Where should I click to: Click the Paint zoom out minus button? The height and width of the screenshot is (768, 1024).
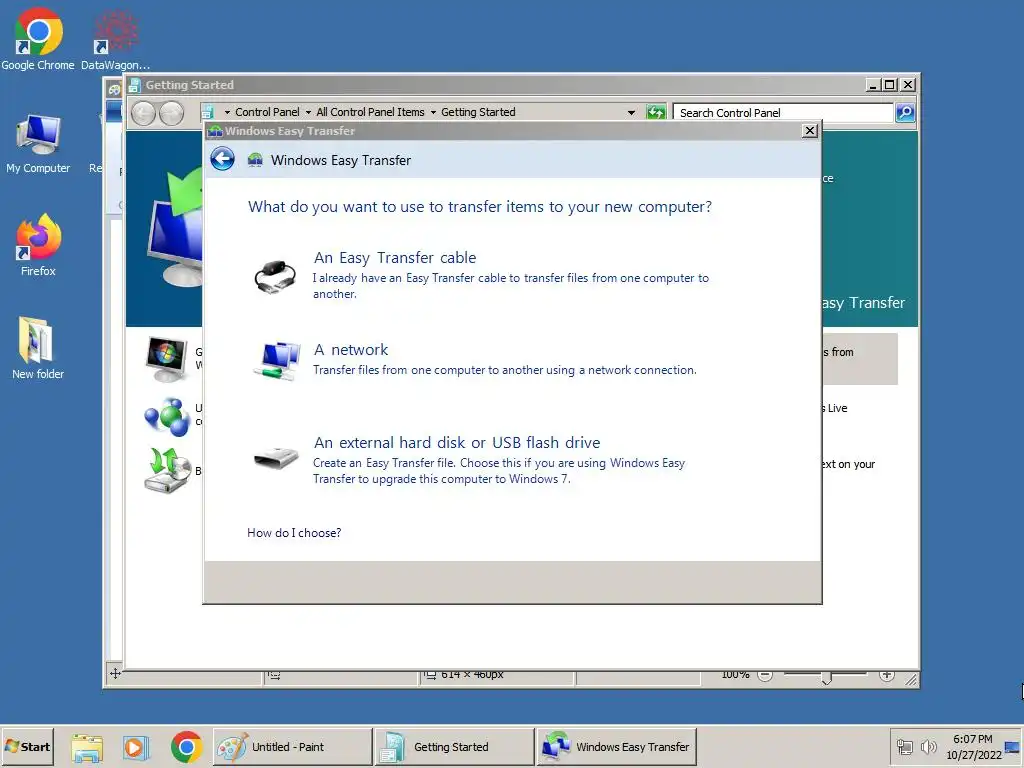tap(765, 675)
